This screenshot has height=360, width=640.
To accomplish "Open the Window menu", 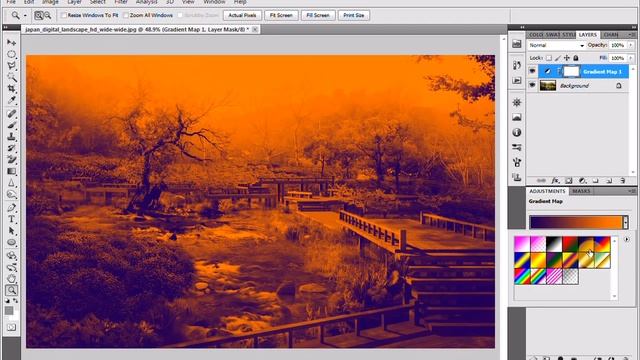I will (x=214, y=2).
